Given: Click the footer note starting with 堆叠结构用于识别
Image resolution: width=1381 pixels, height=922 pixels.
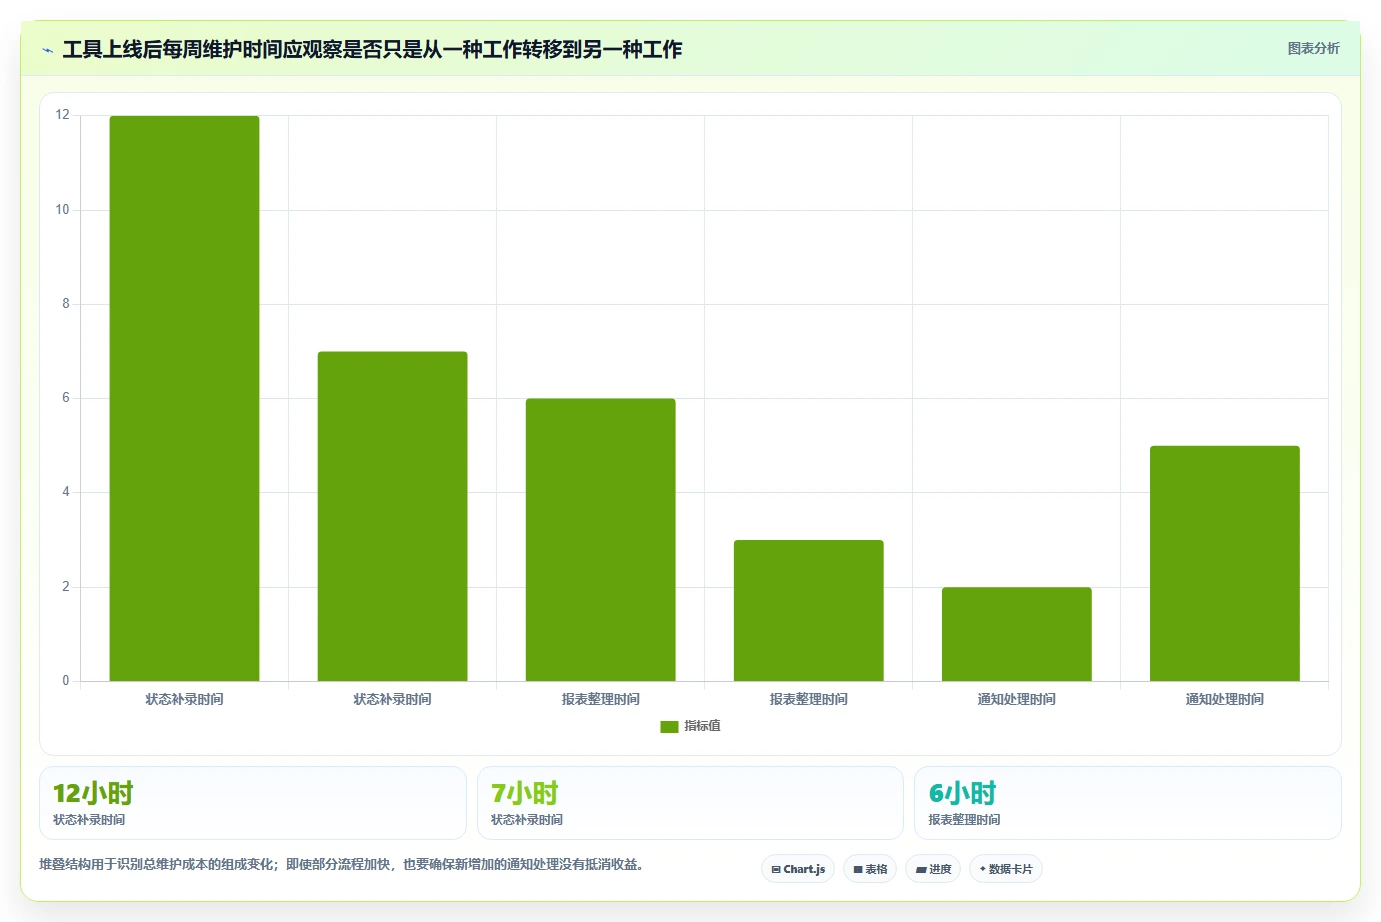Looking at the screenshot, I should [x=341, y=864].
